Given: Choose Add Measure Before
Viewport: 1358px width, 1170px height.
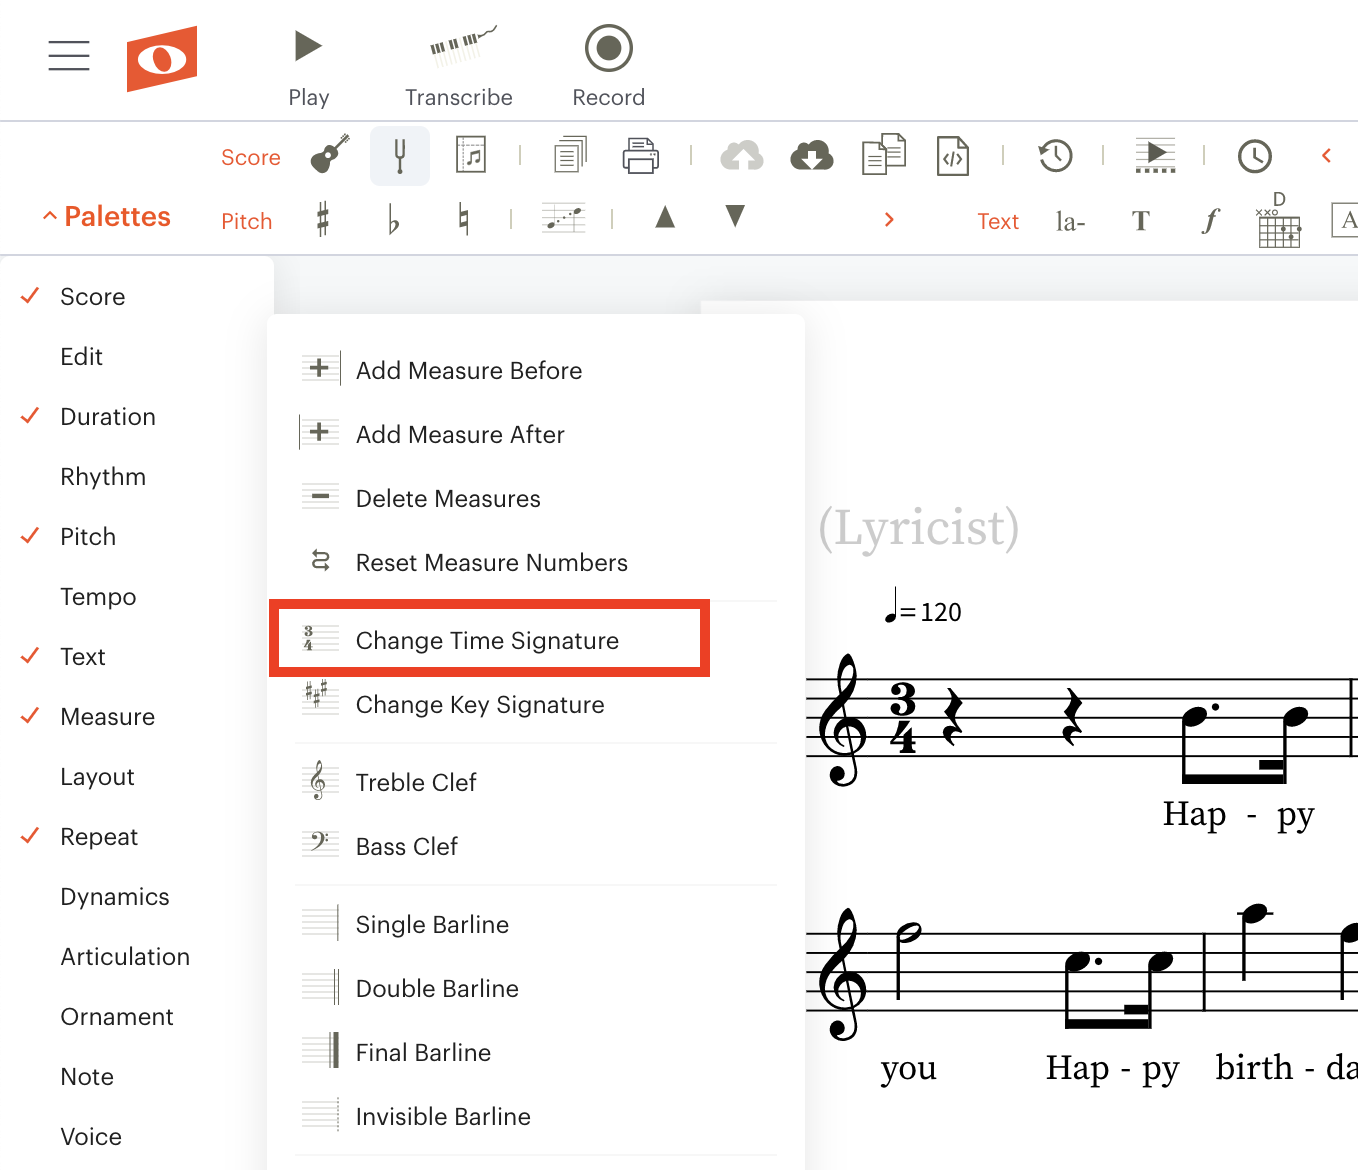Looking at the screenshot, I should (536, 370).
